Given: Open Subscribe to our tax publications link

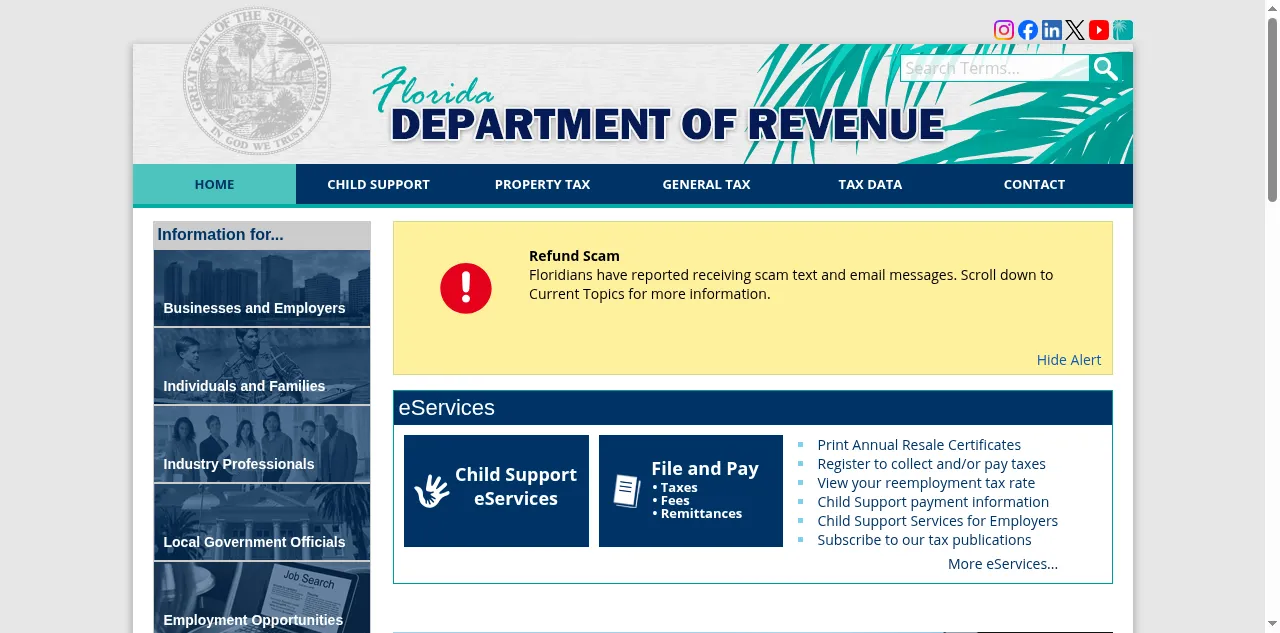Looking at the screenshot, I should (x=924, y=540).
